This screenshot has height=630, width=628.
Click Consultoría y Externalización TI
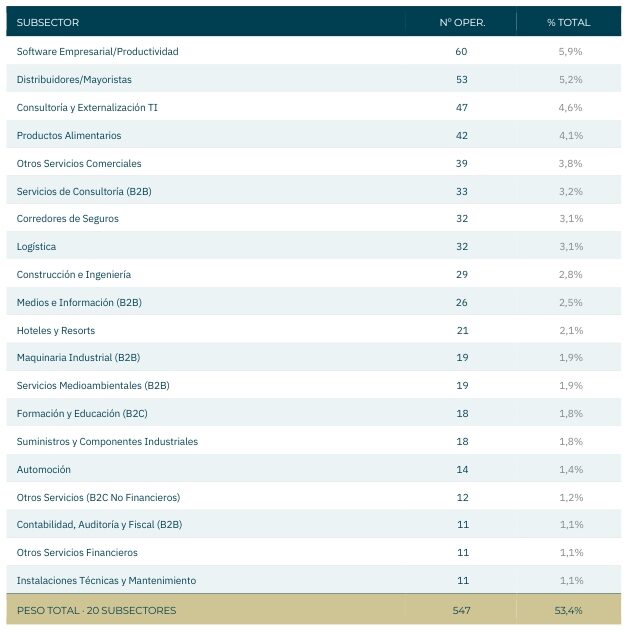(x=87, y=108)
